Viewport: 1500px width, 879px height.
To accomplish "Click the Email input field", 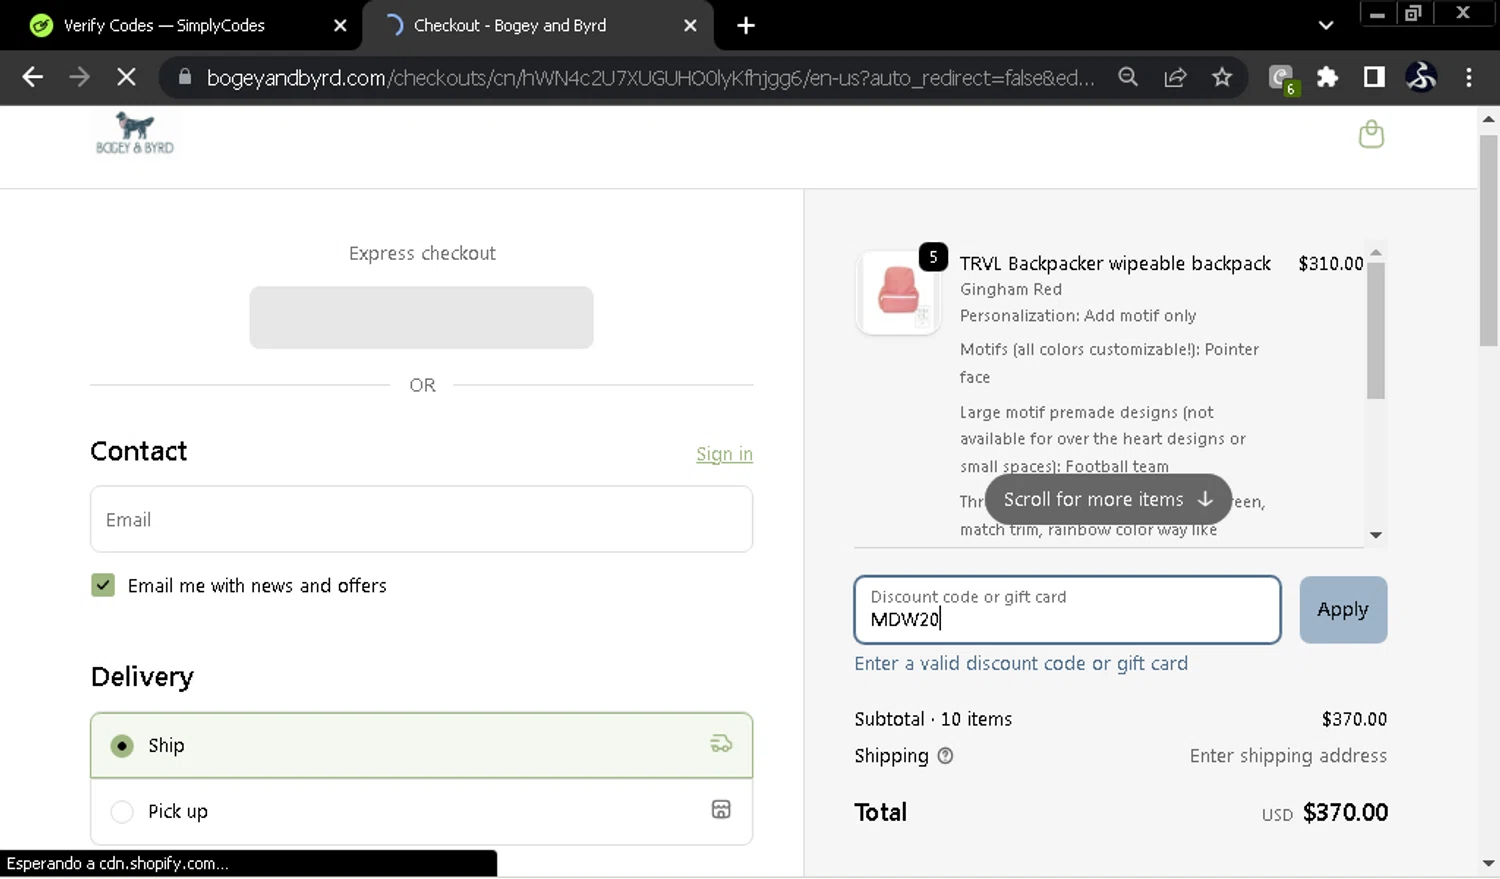I will click(421, 519).
